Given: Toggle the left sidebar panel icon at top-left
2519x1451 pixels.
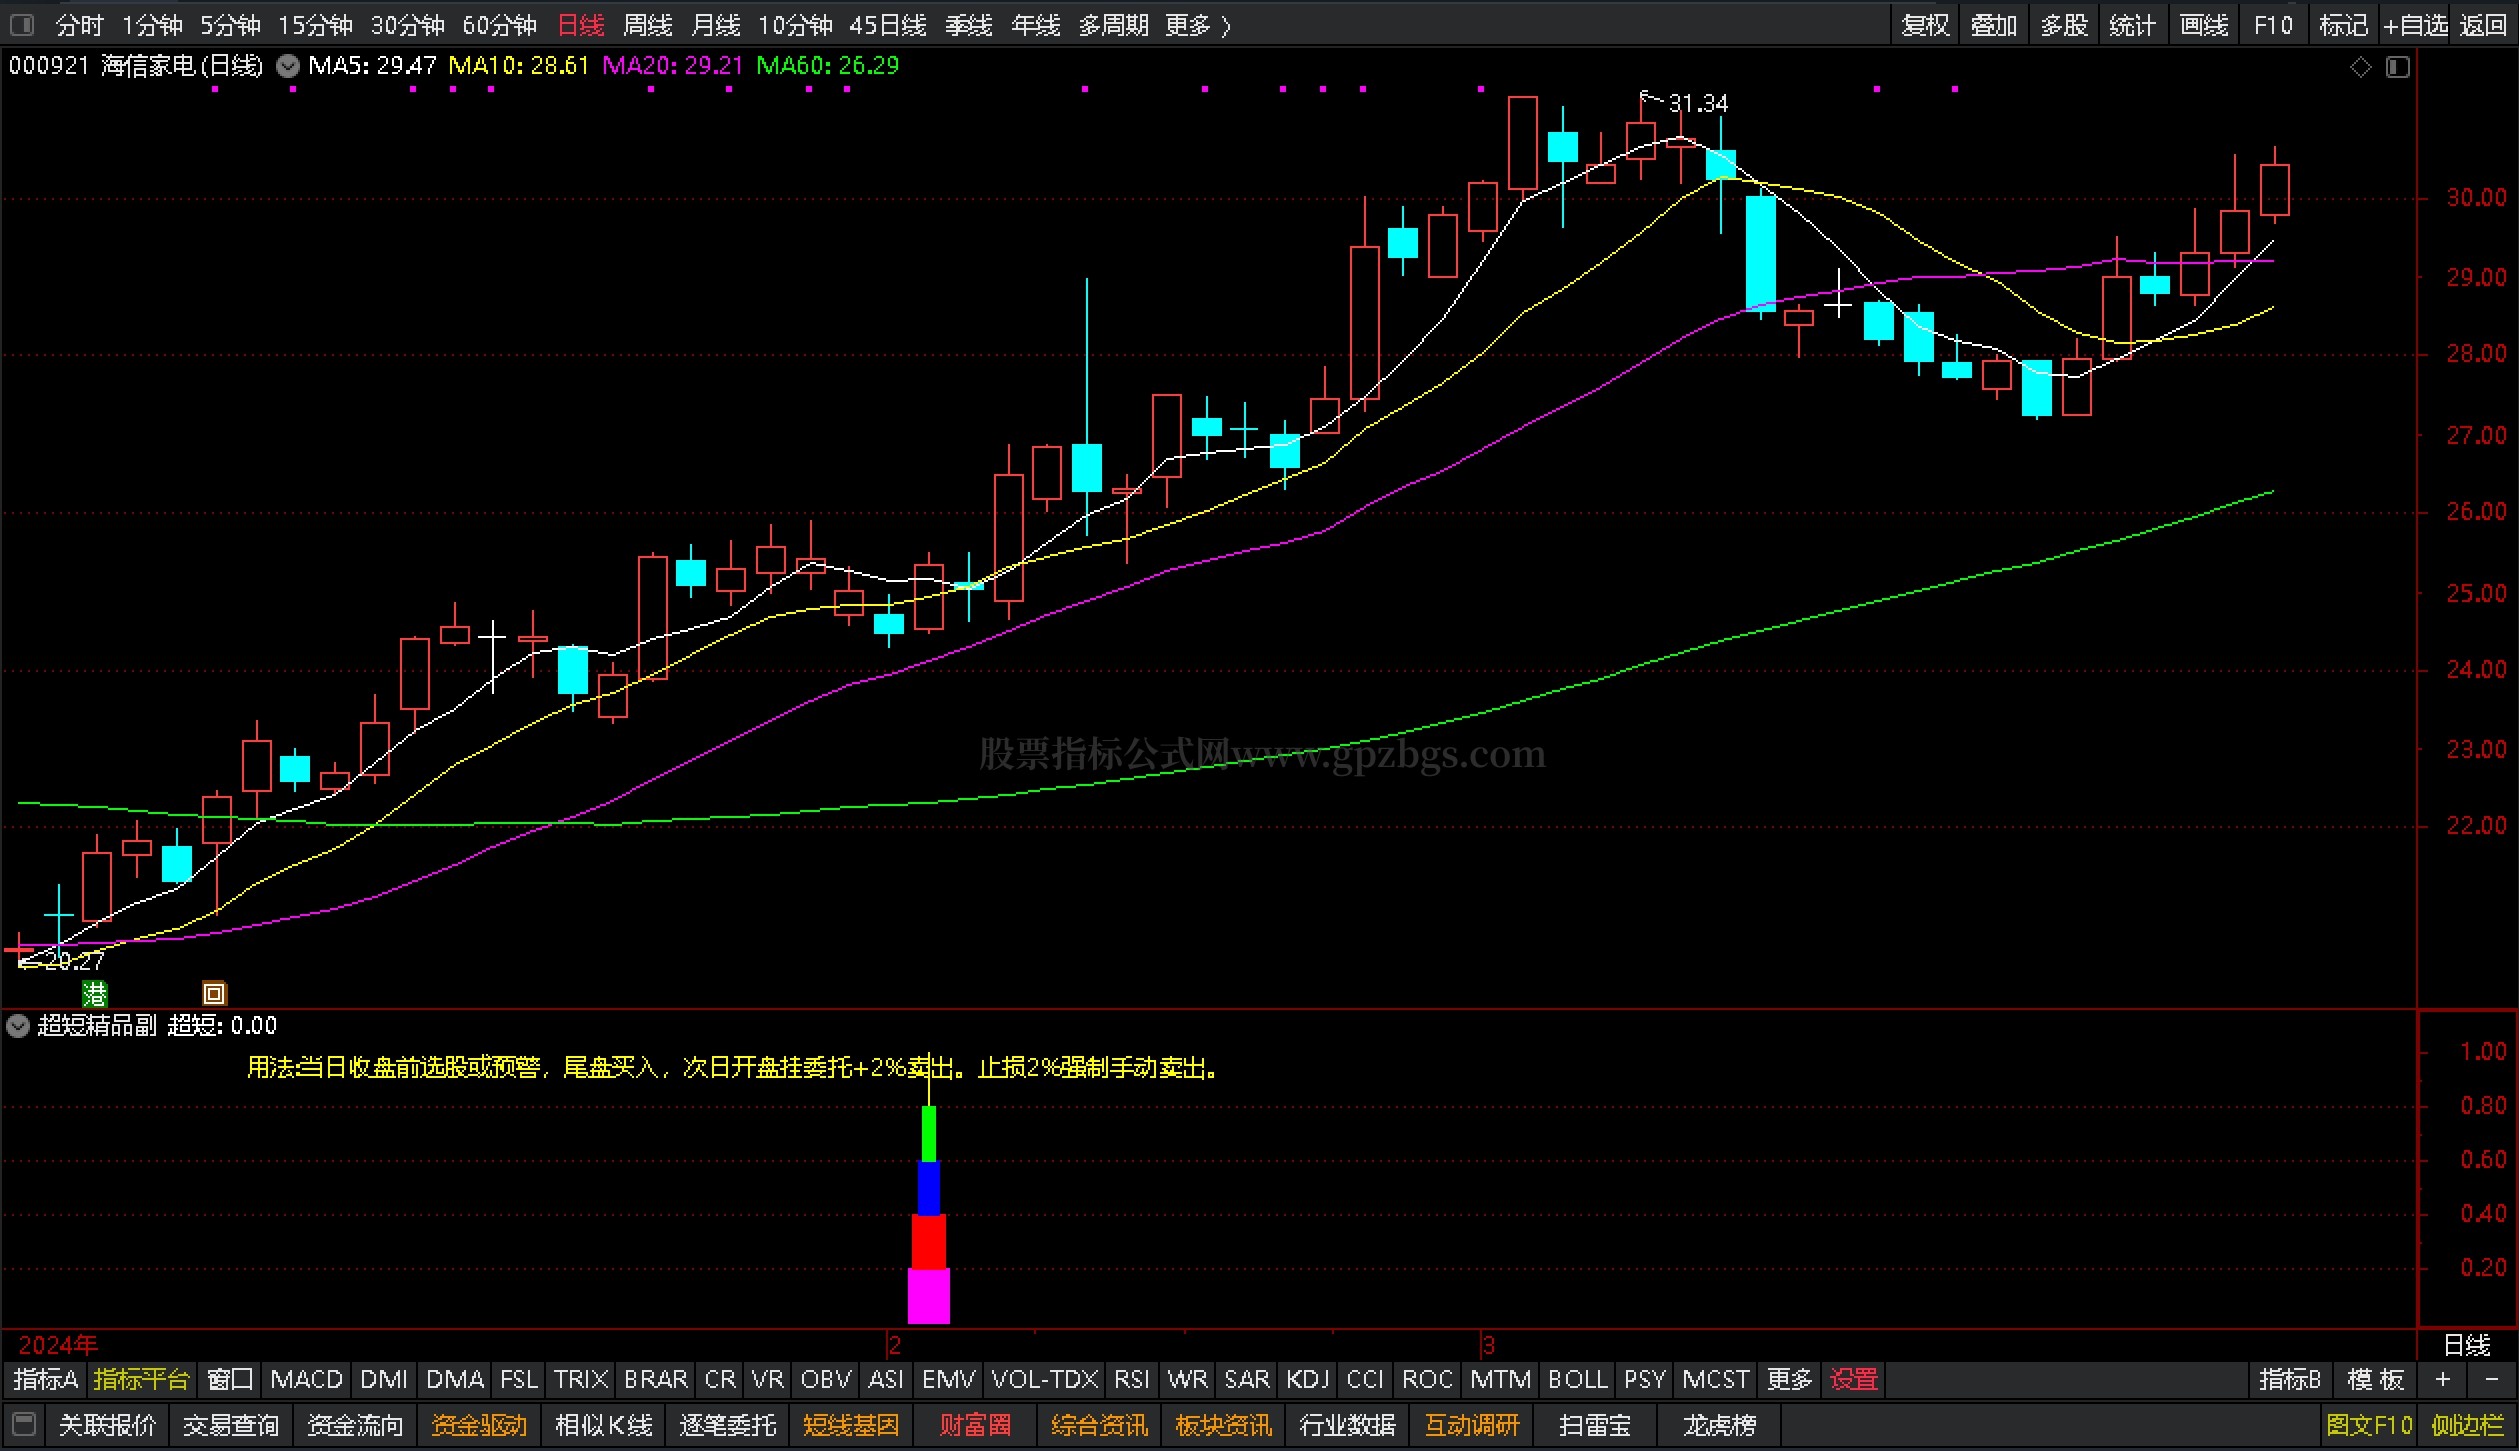Looking at the screenshot, I should coord(21,24).
